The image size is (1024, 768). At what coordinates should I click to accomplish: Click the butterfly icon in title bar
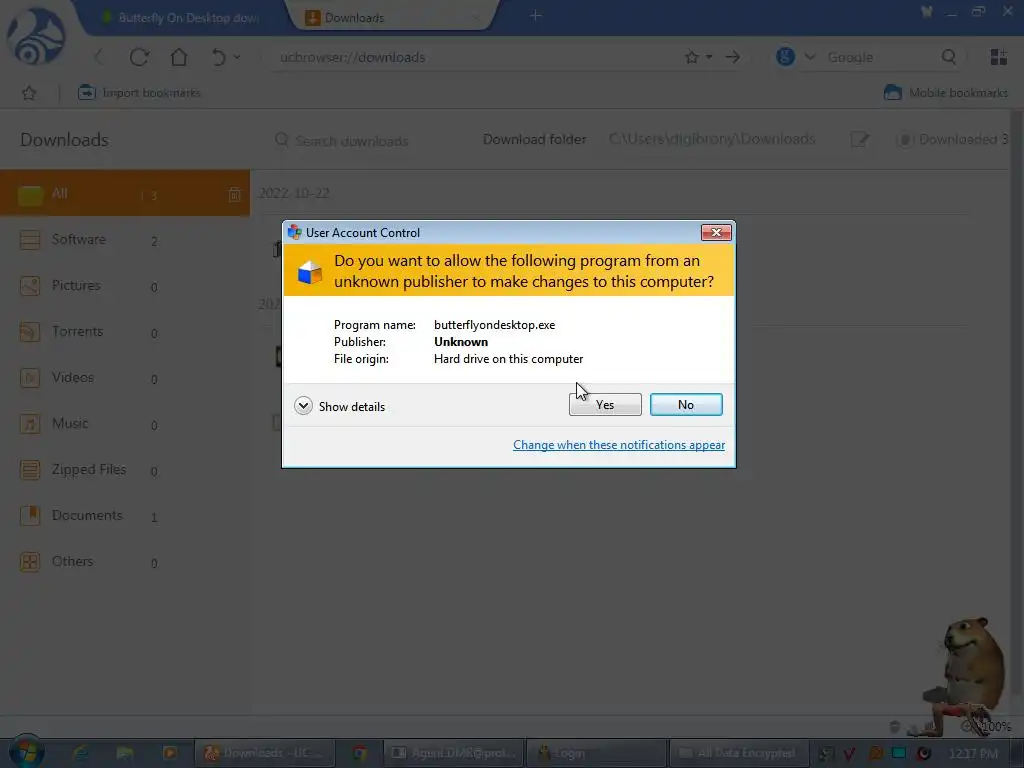926,12
